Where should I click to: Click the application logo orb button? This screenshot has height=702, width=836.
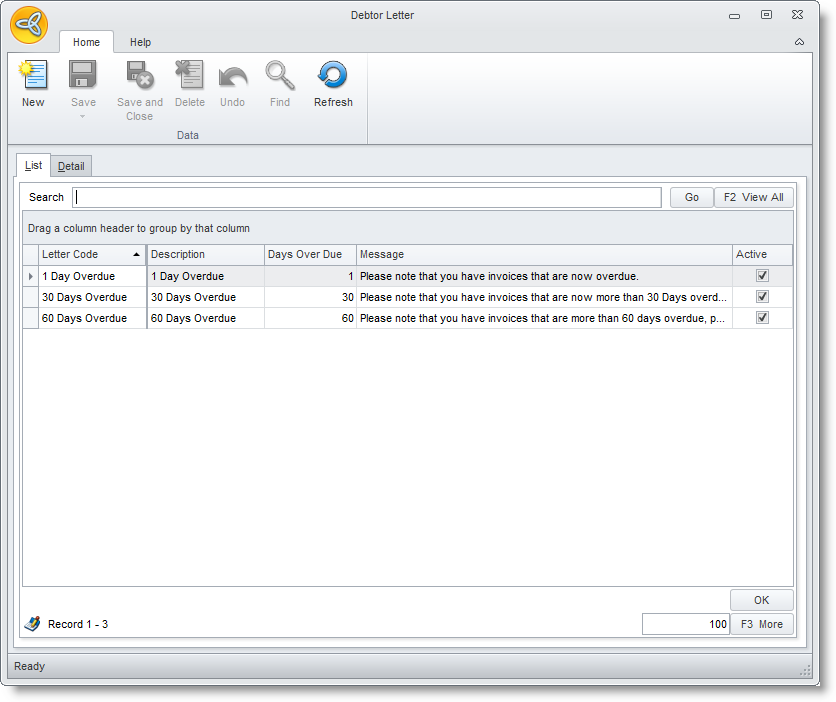coord(30,24)
